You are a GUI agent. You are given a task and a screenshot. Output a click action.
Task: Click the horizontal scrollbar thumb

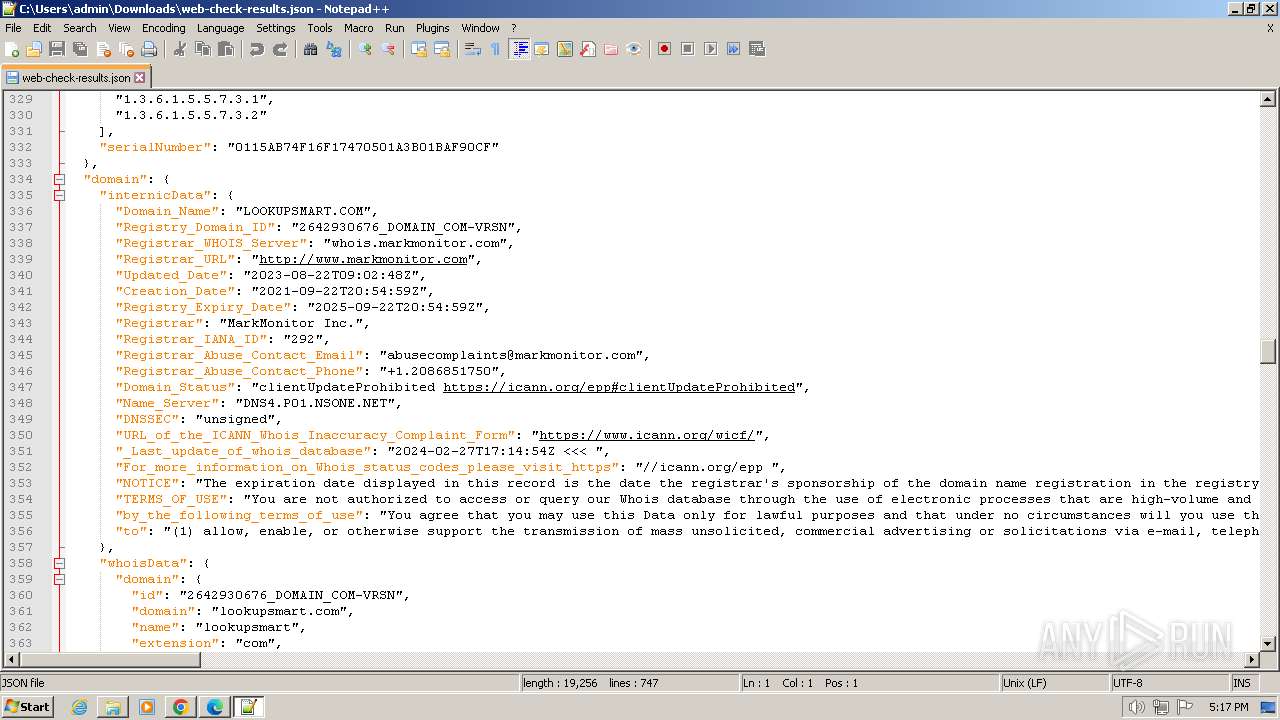tap(110, 660)
